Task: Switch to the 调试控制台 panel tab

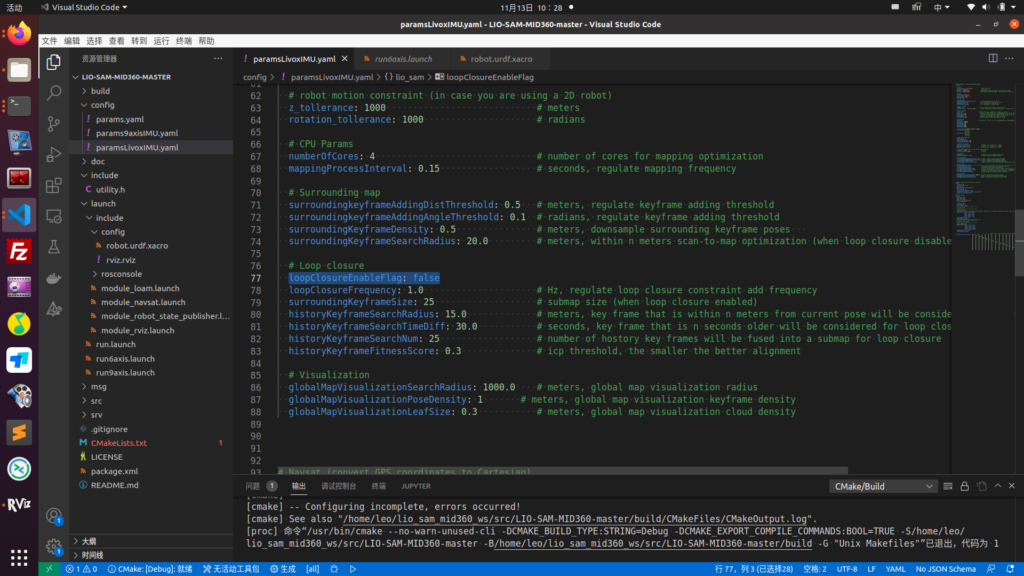Action: coord(338,486)
